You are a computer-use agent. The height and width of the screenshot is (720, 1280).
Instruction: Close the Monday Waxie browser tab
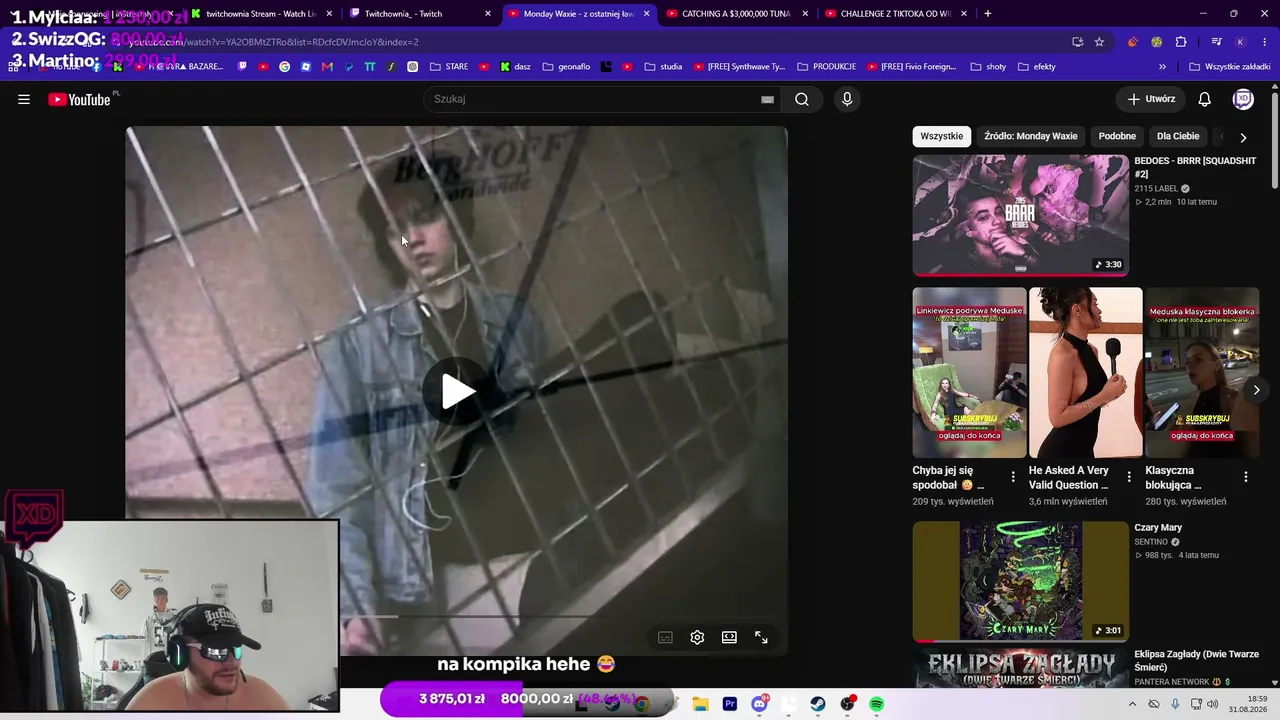pos(647,14)
